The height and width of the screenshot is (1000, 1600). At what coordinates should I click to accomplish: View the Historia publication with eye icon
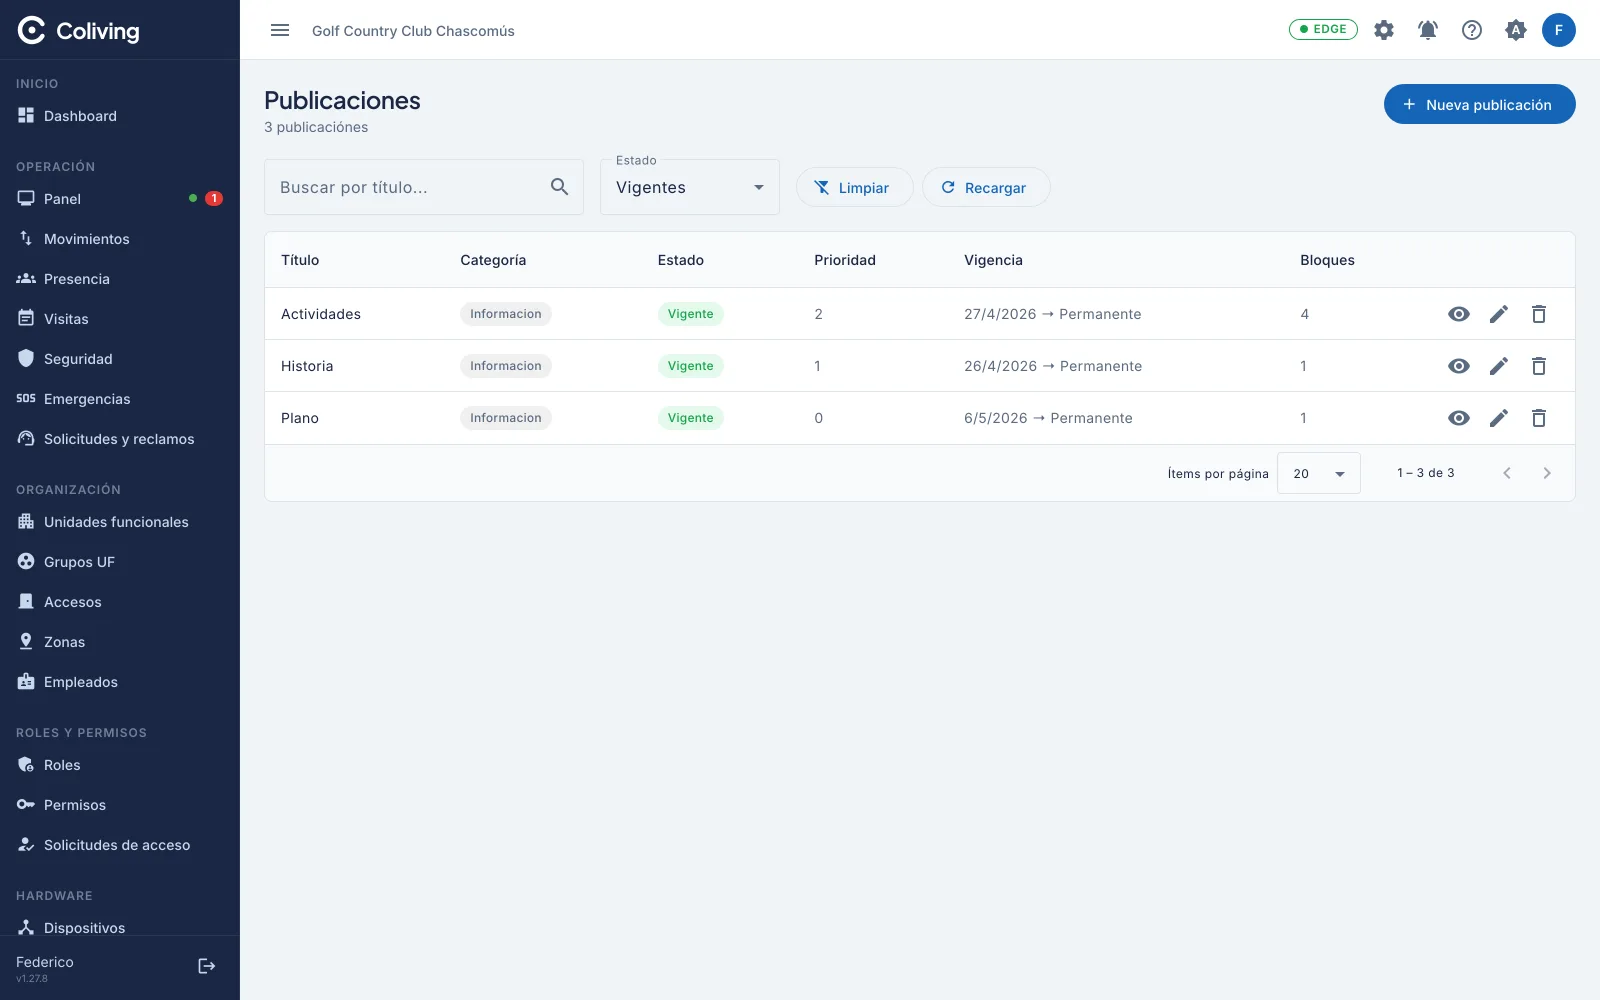click(1459, 366)
